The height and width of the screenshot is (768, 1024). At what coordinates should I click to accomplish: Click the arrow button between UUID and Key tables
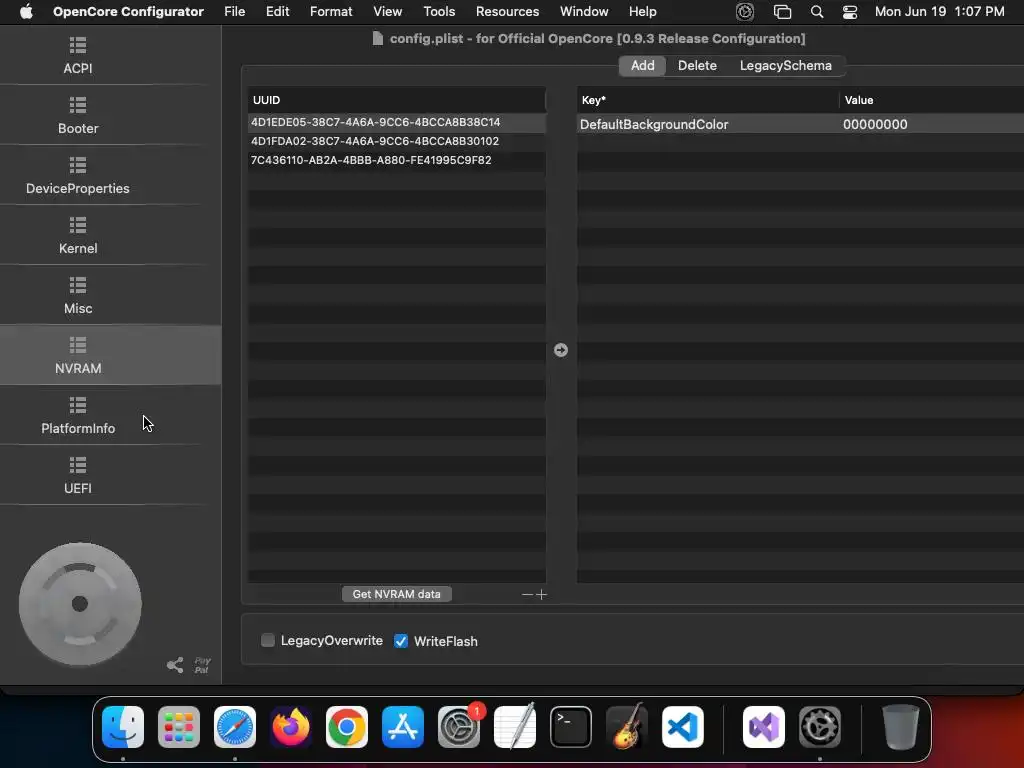coord(560,350)
